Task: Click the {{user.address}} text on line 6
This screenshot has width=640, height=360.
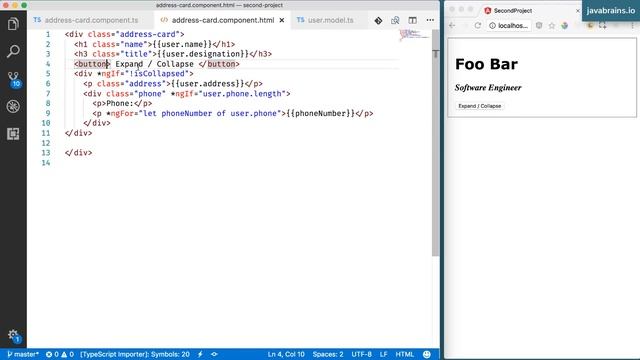Action: 208,84
